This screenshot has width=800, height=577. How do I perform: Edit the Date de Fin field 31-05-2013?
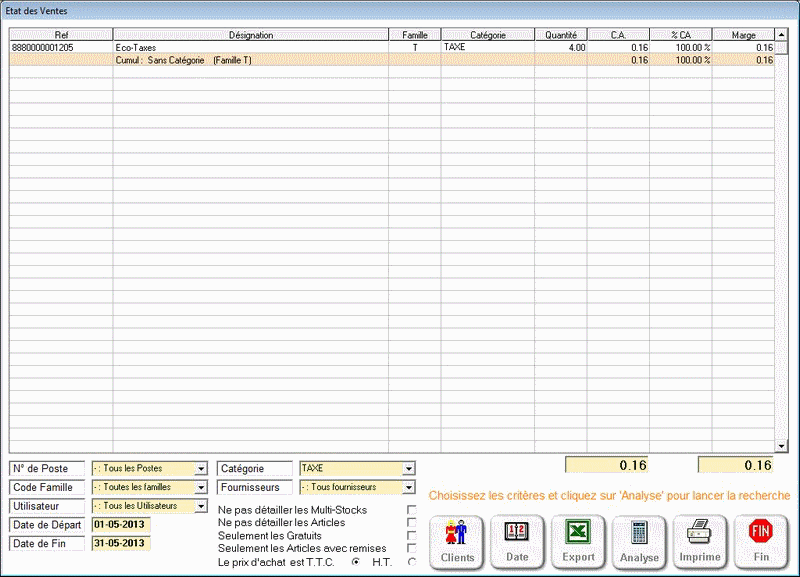pyautogui.click(x=121, y=543)
